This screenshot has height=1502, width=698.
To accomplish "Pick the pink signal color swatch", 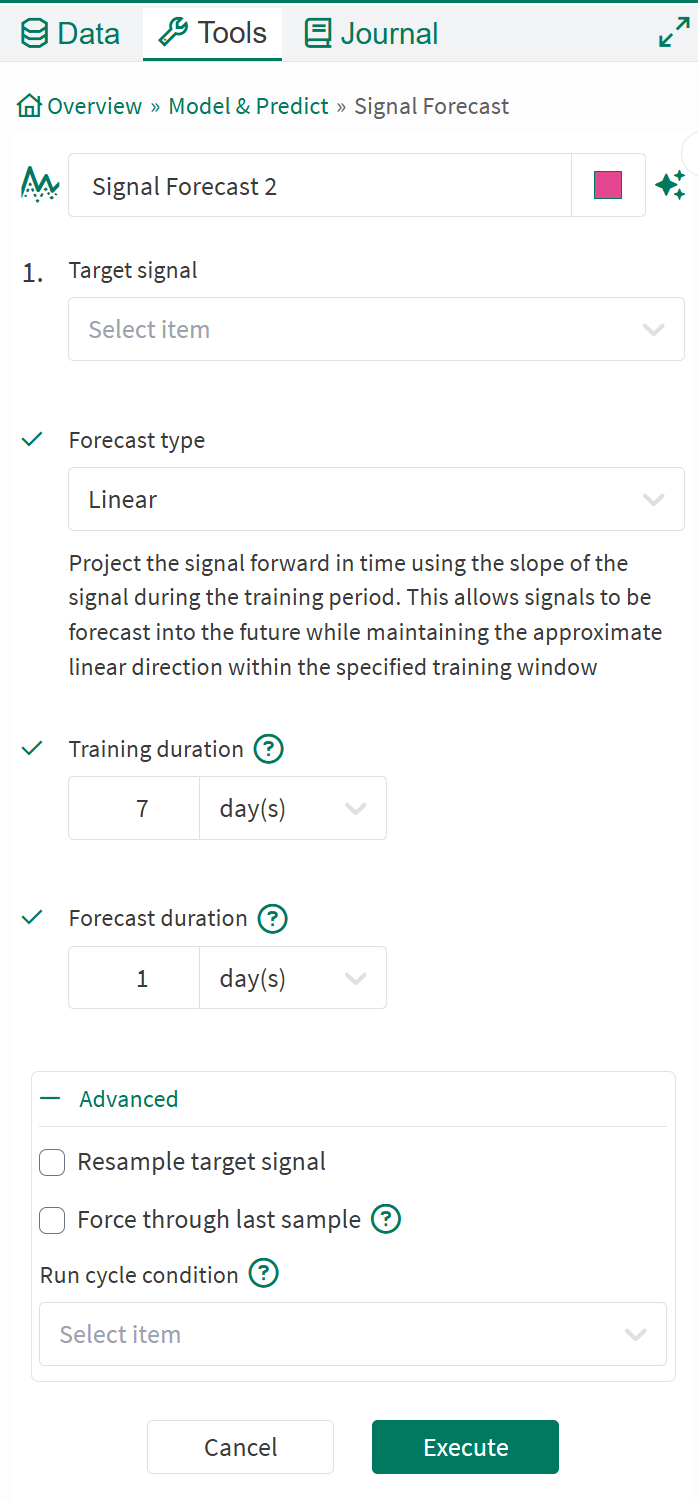I will click(x=608, y=185).
